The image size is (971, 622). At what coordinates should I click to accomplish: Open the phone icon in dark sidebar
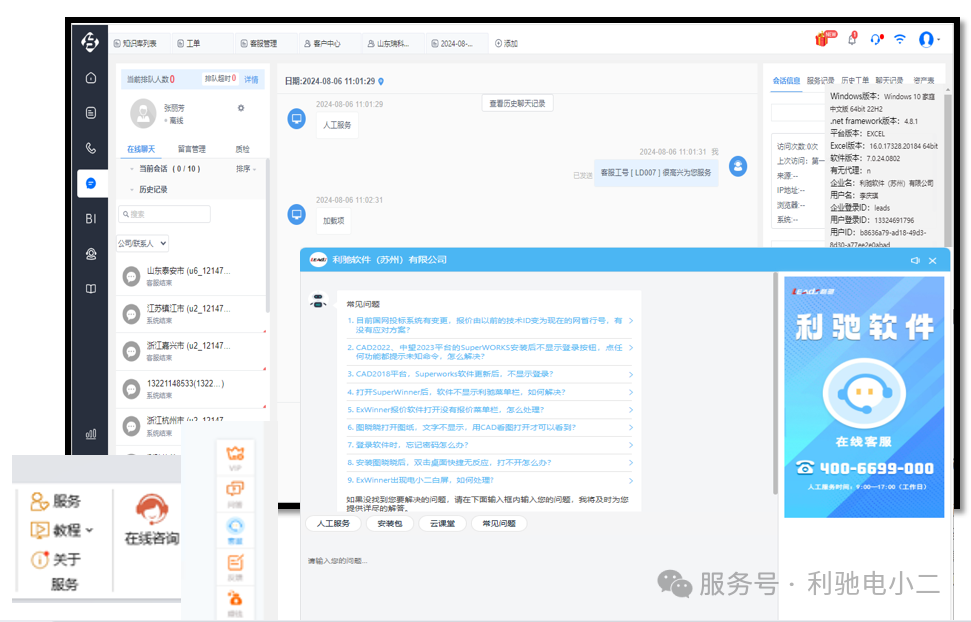click(x=90, y=148)
